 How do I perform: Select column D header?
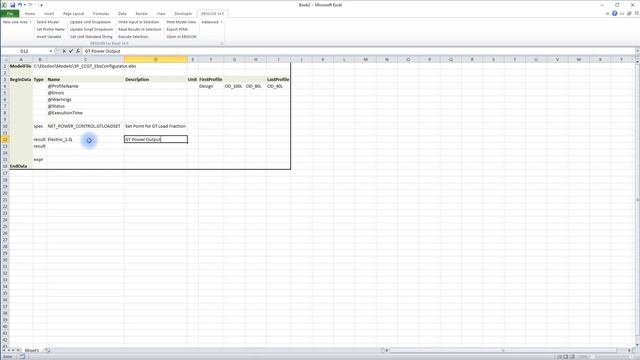point(156,60)
